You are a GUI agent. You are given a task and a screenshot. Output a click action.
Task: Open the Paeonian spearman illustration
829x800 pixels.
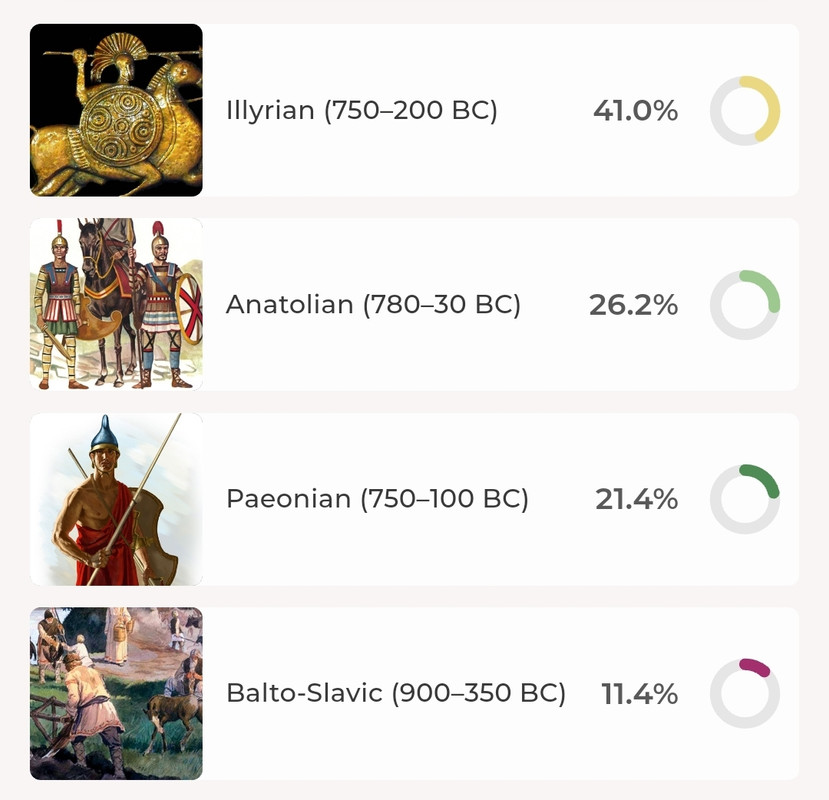click(116, 499)
